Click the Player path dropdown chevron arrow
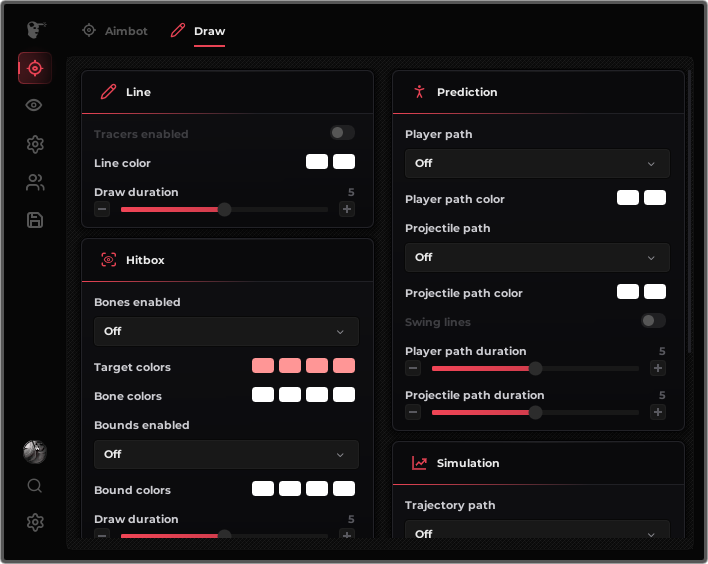 point(651,164)
